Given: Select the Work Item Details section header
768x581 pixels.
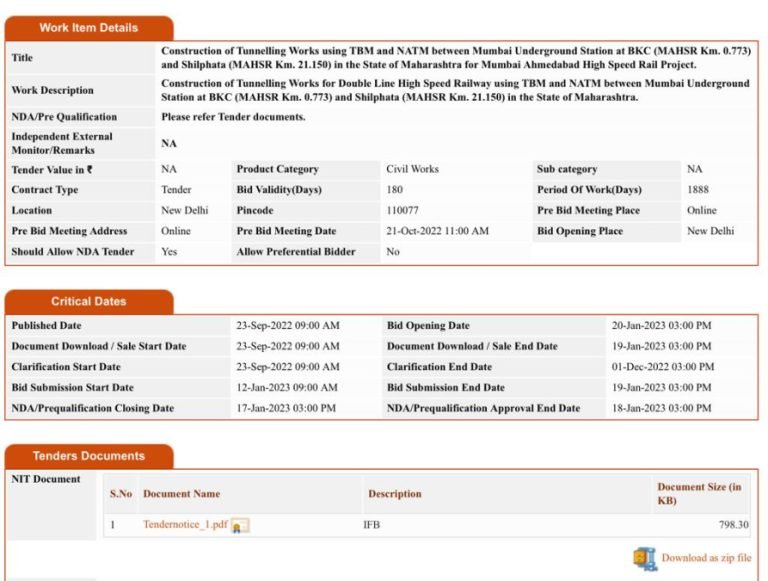Looking at the screenshot, I should 89,28.
